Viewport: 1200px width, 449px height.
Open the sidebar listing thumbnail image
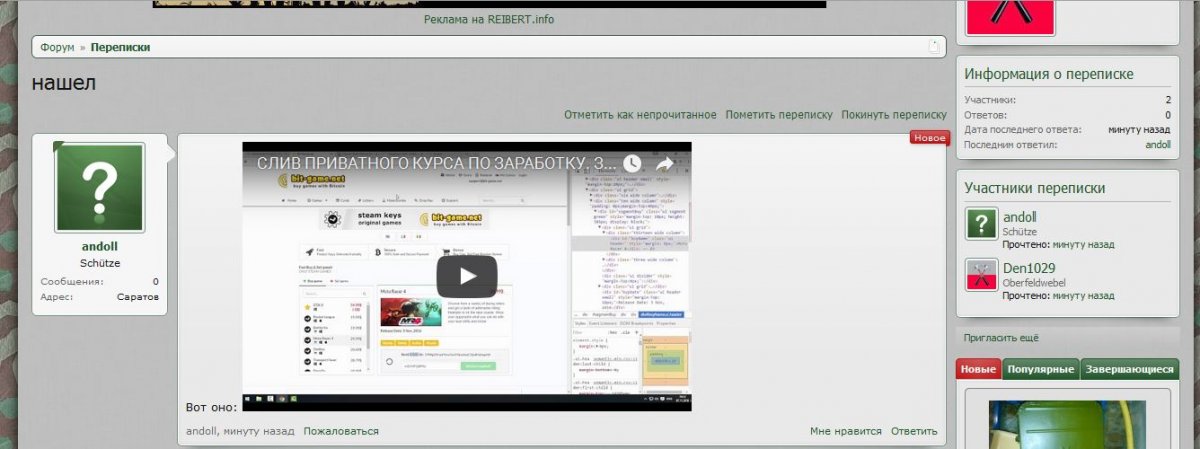[1069, 425]
